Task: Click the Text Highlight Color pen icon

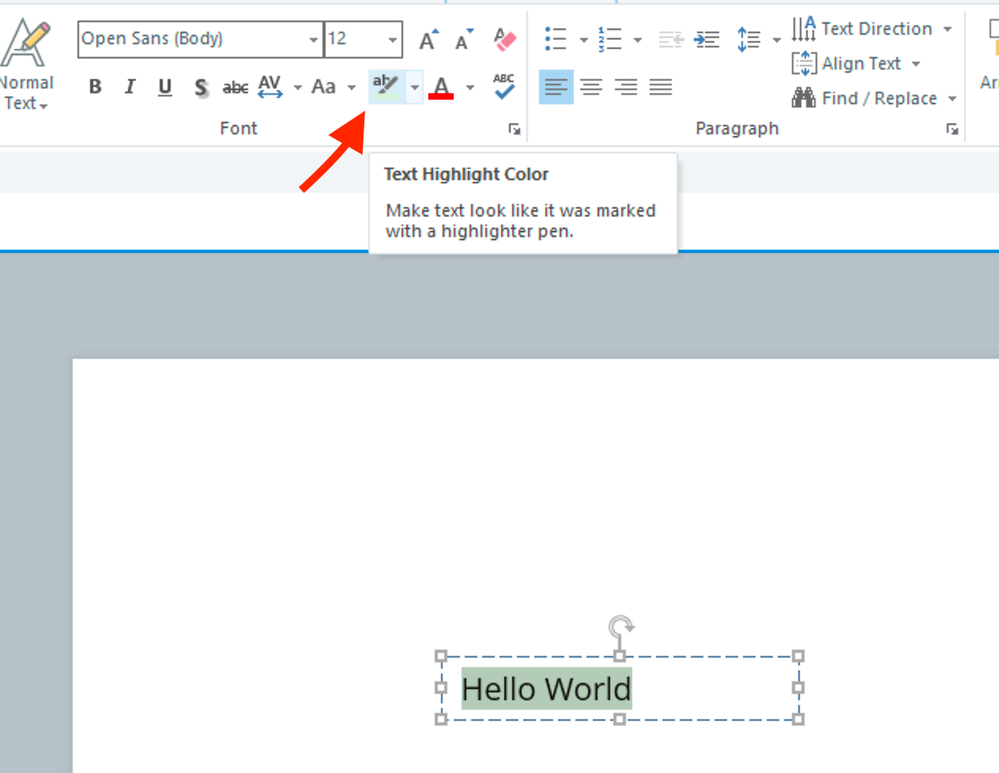Action: 385,87
